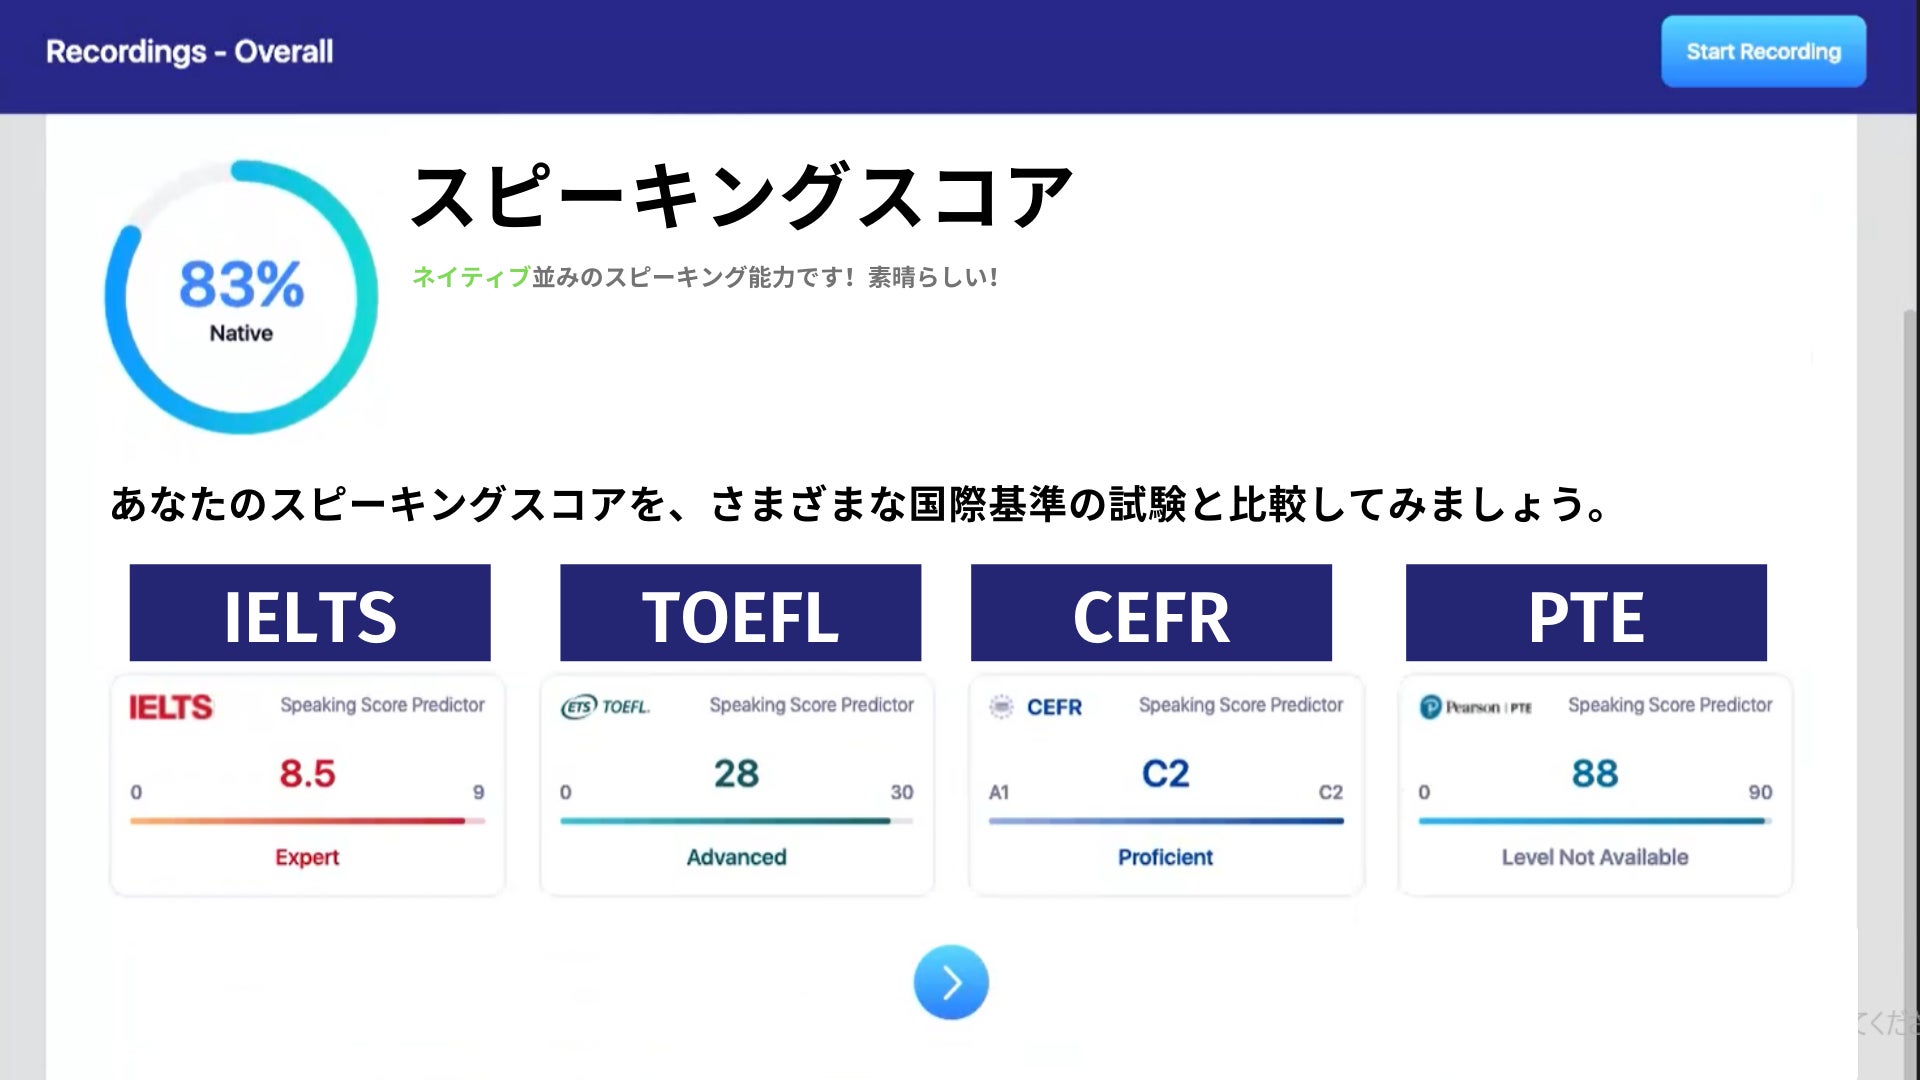Click the vertical scrollbar on right edge

coord(1911,690)
